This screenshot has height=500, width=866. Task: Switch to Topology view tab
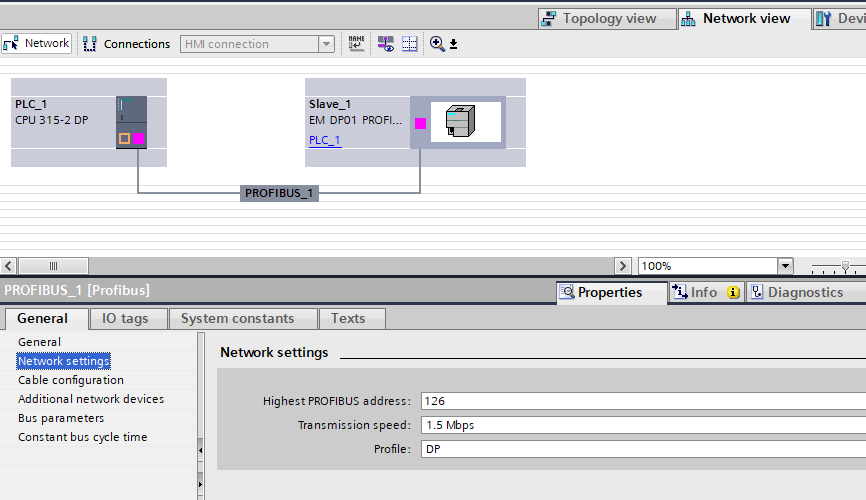pos(607,19)
